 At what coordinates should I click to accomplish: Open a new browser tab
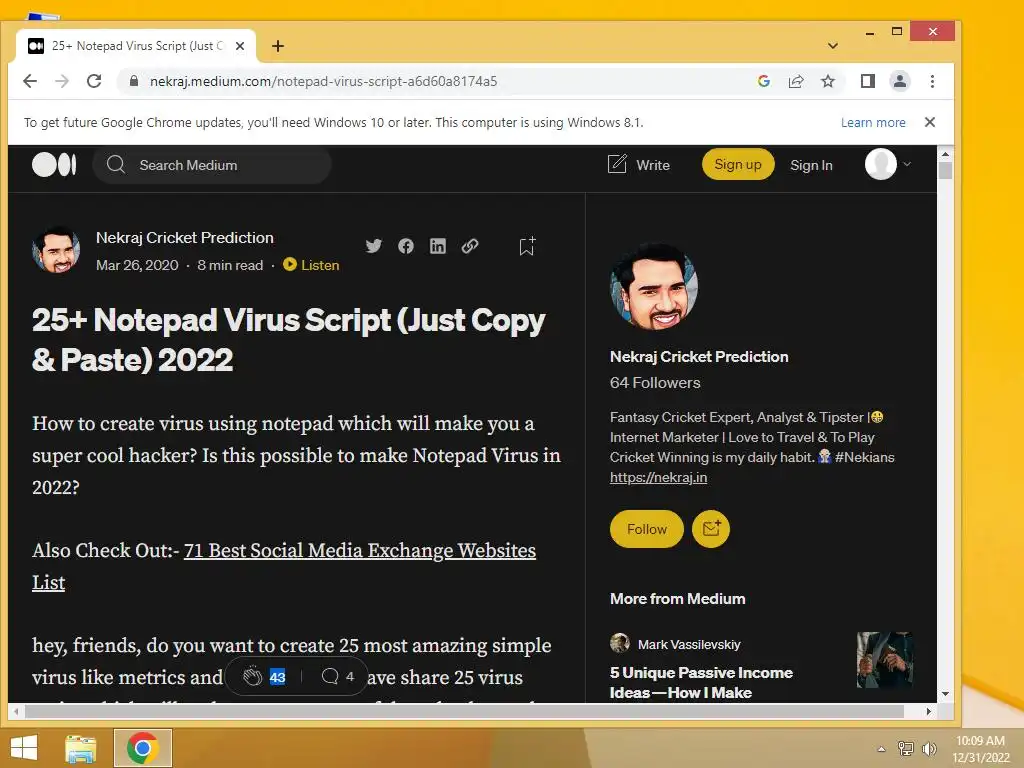(278, 46)
